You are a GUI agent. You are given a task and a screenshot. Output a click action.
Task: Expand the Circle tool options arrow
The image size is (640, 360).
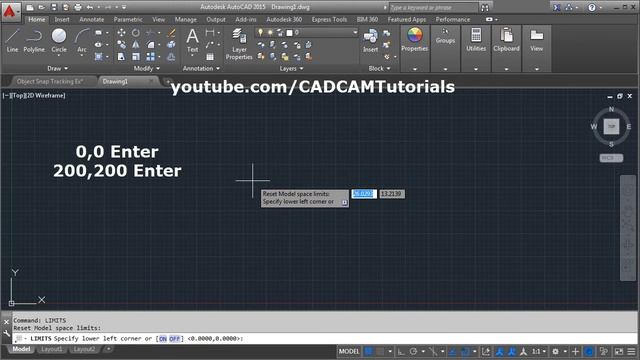(59, 56)
